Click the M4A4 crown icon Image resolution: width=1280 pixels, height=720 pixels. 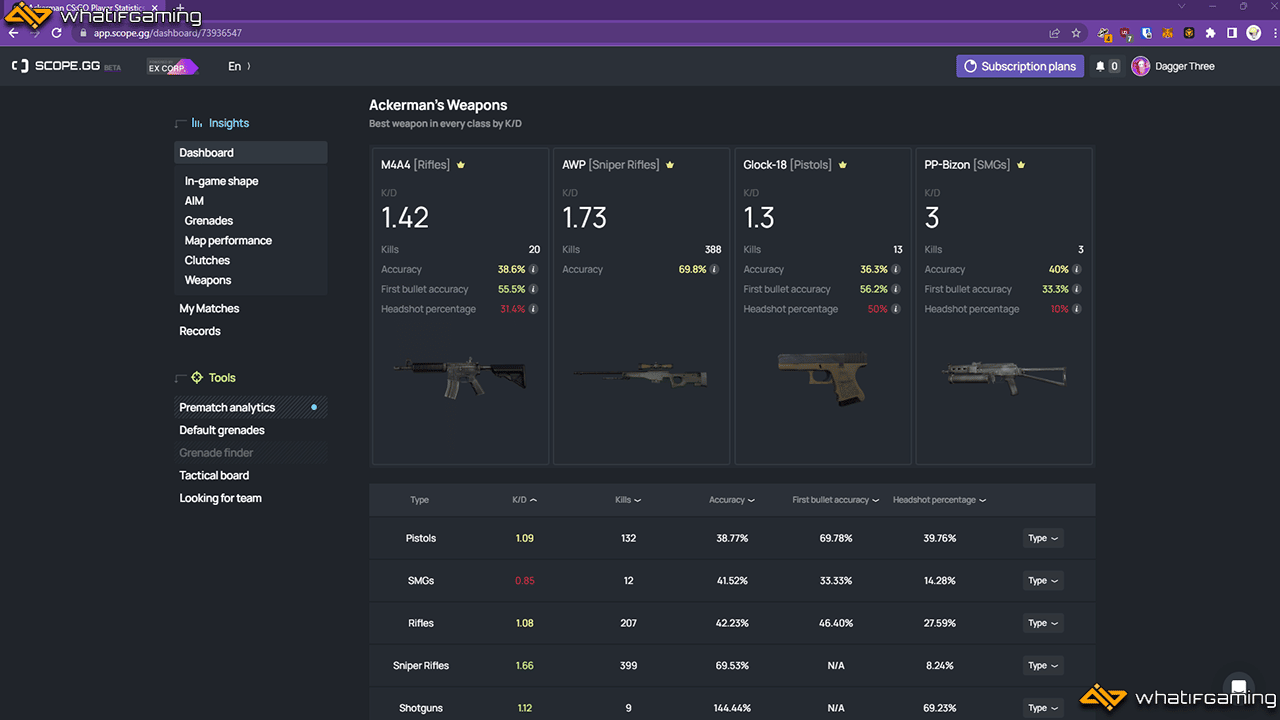coord(461,164)
